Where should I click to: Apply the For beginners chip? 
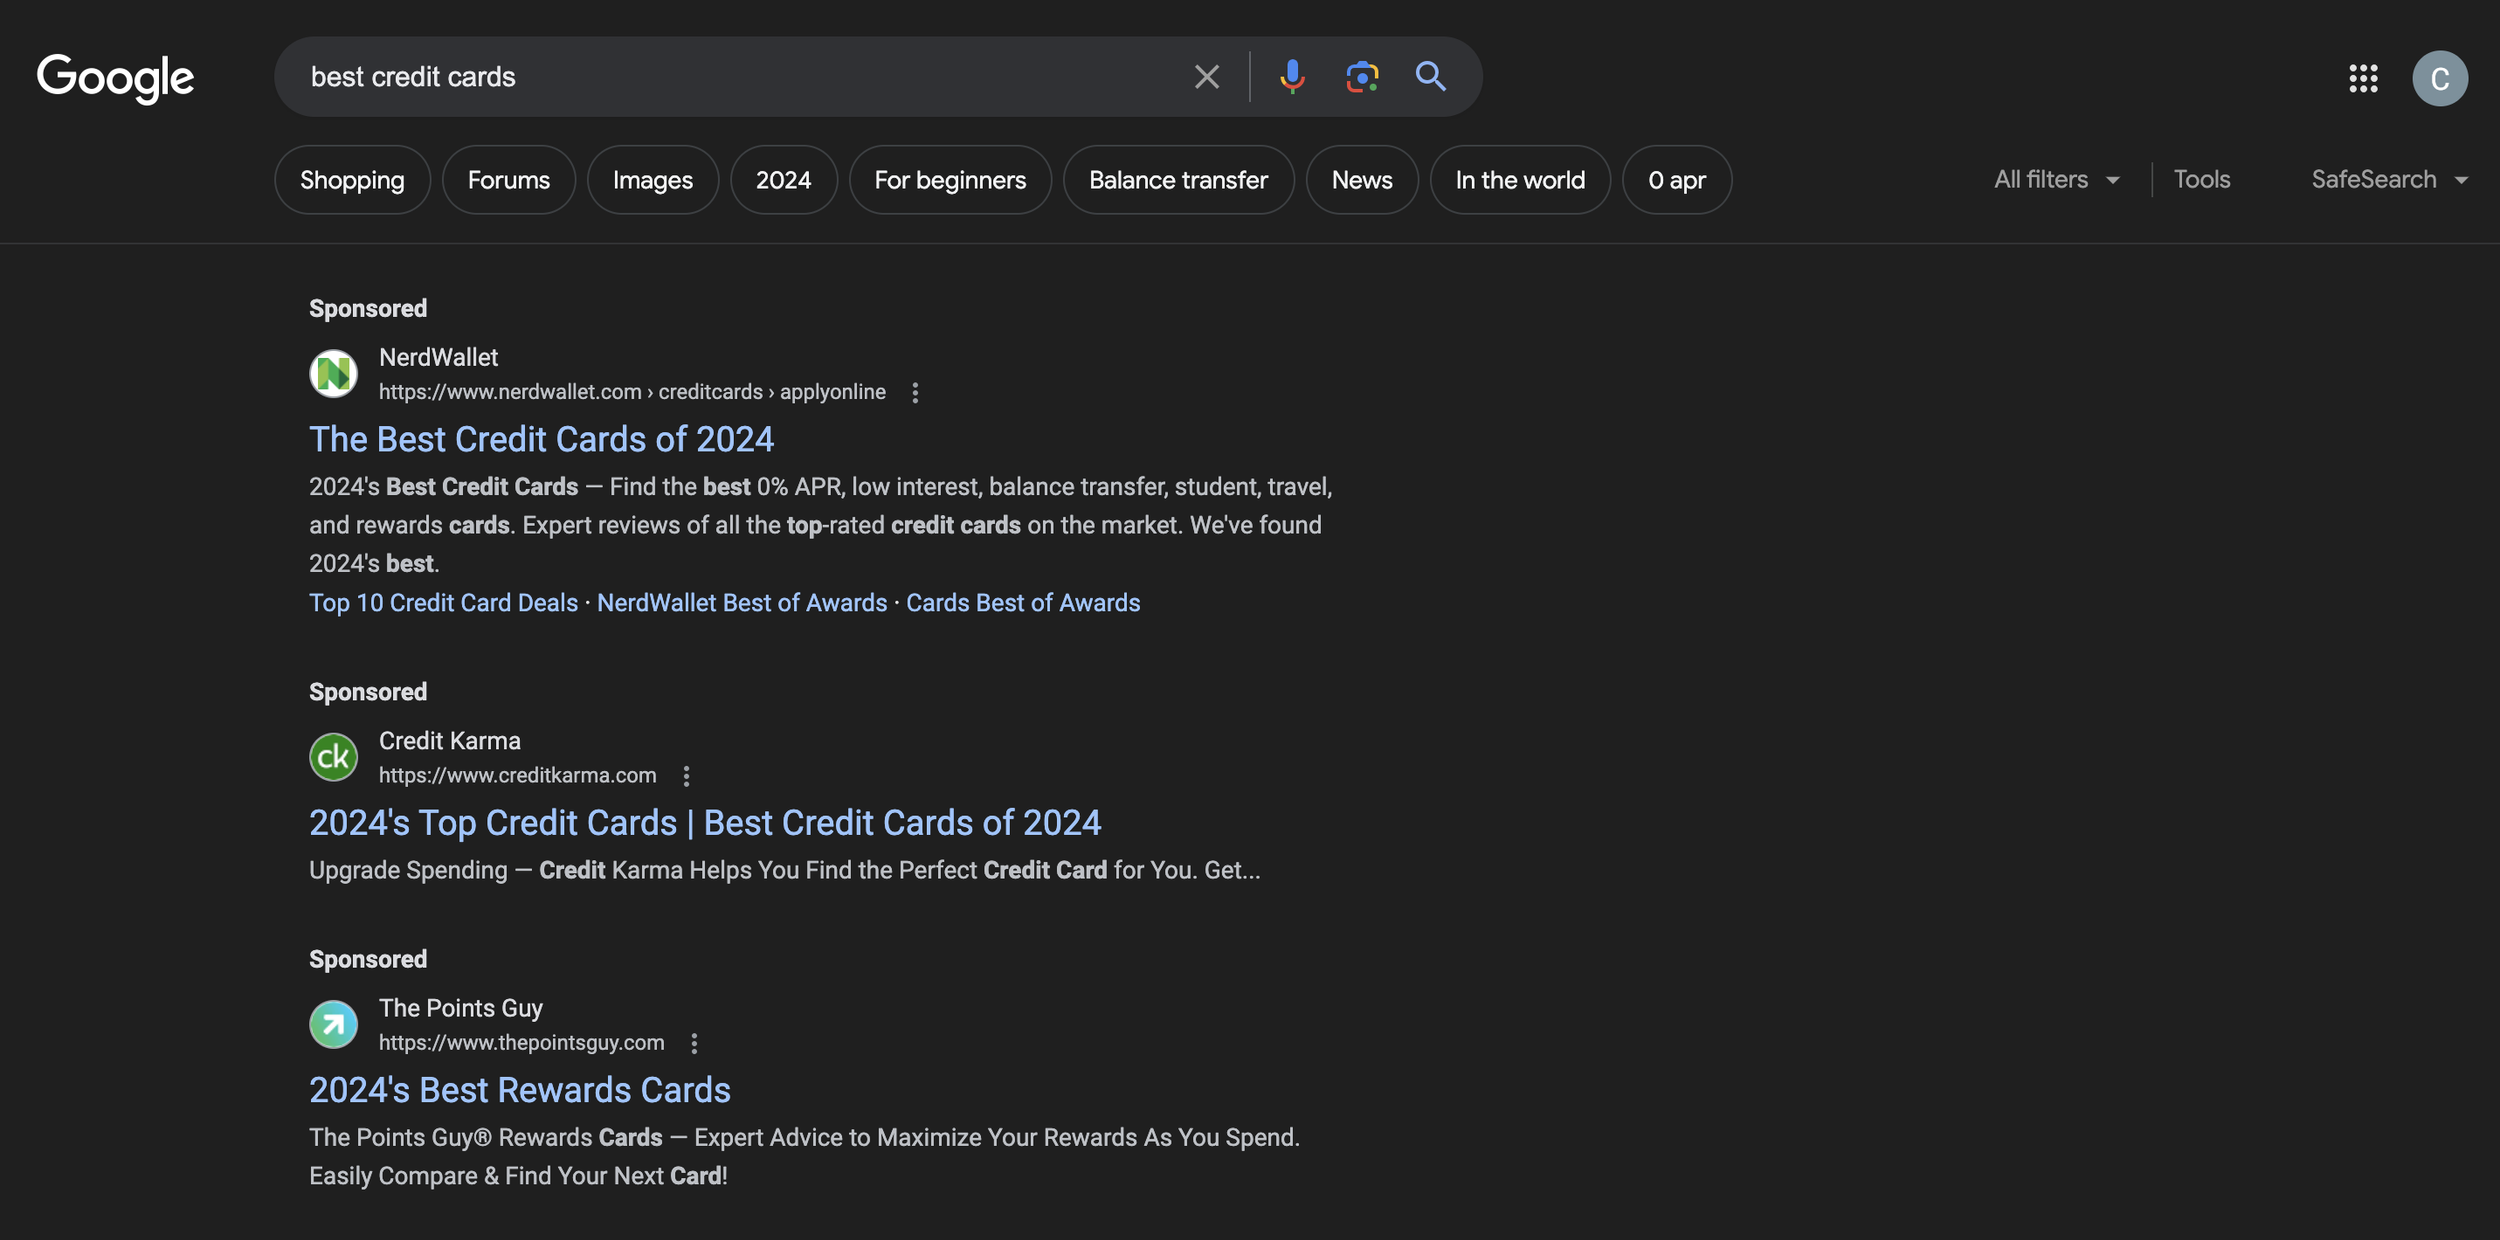click(950, 180)
